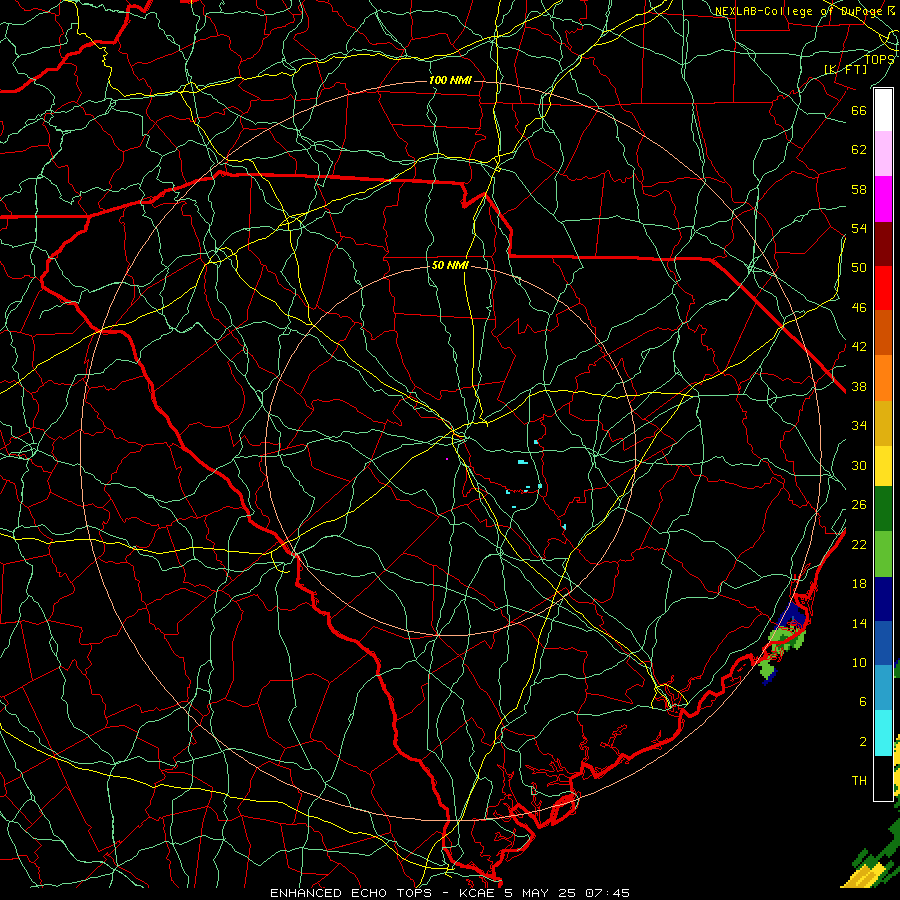This screenshot has height=900, width=900.
Task: Click the NEXLAB-College of DuPage text
Action: pyautogui.click(x=798, y=11)
